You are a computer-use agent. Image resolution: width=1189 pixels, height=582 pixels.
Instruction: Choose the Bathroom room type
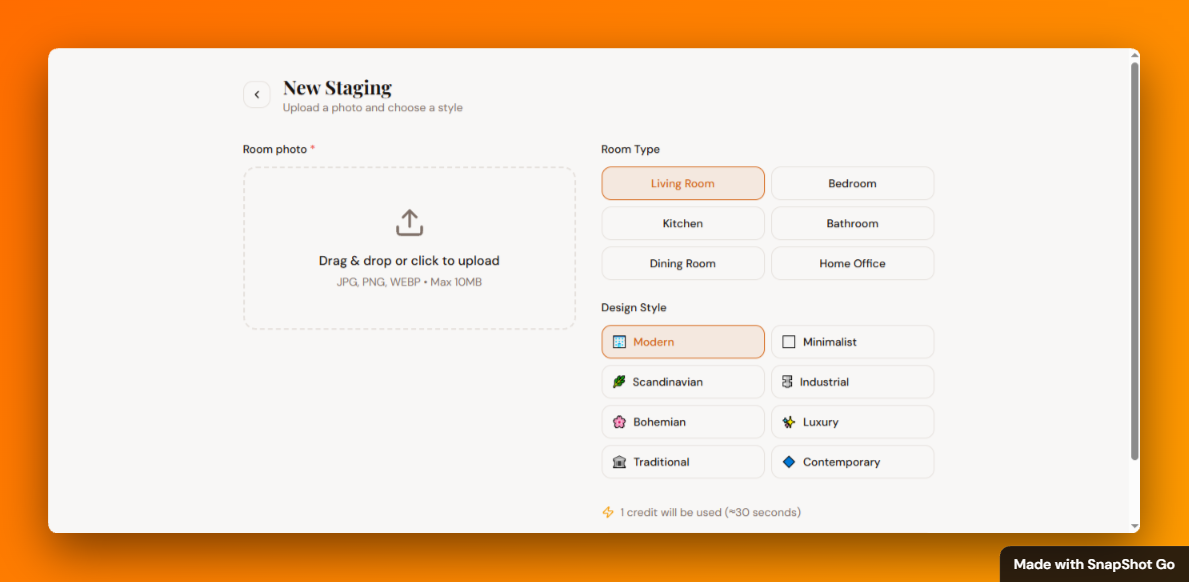coord(852,223)
